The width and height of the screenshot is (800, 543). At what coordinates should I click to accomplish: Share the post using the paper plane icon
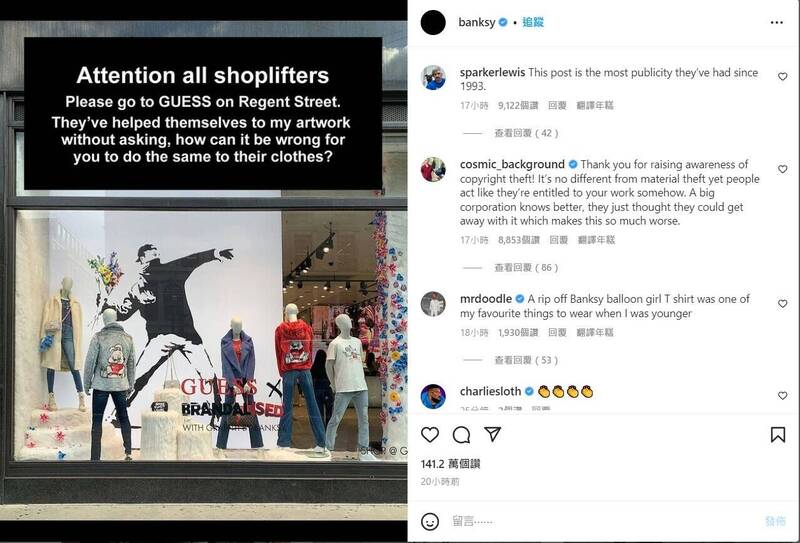coord(492,434)
